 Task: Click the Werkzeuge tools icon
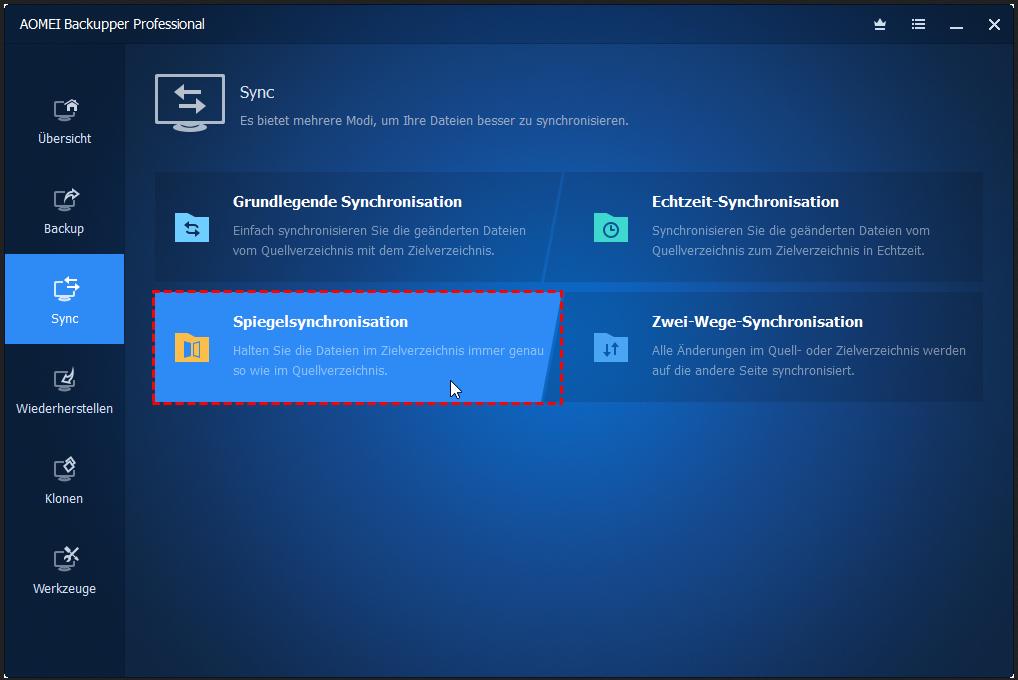(x=65, y=559)
